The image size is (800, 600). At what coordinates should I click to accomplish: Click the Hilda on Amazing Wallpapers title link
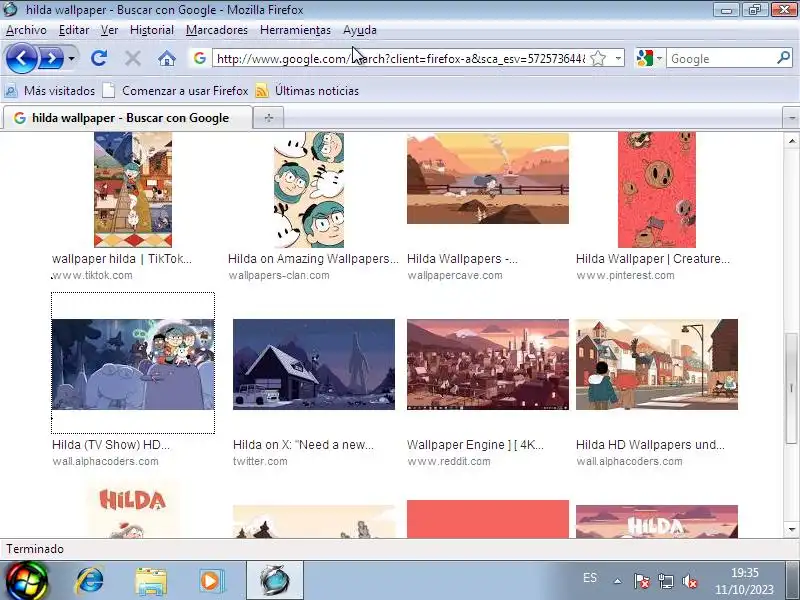point(313,259)
